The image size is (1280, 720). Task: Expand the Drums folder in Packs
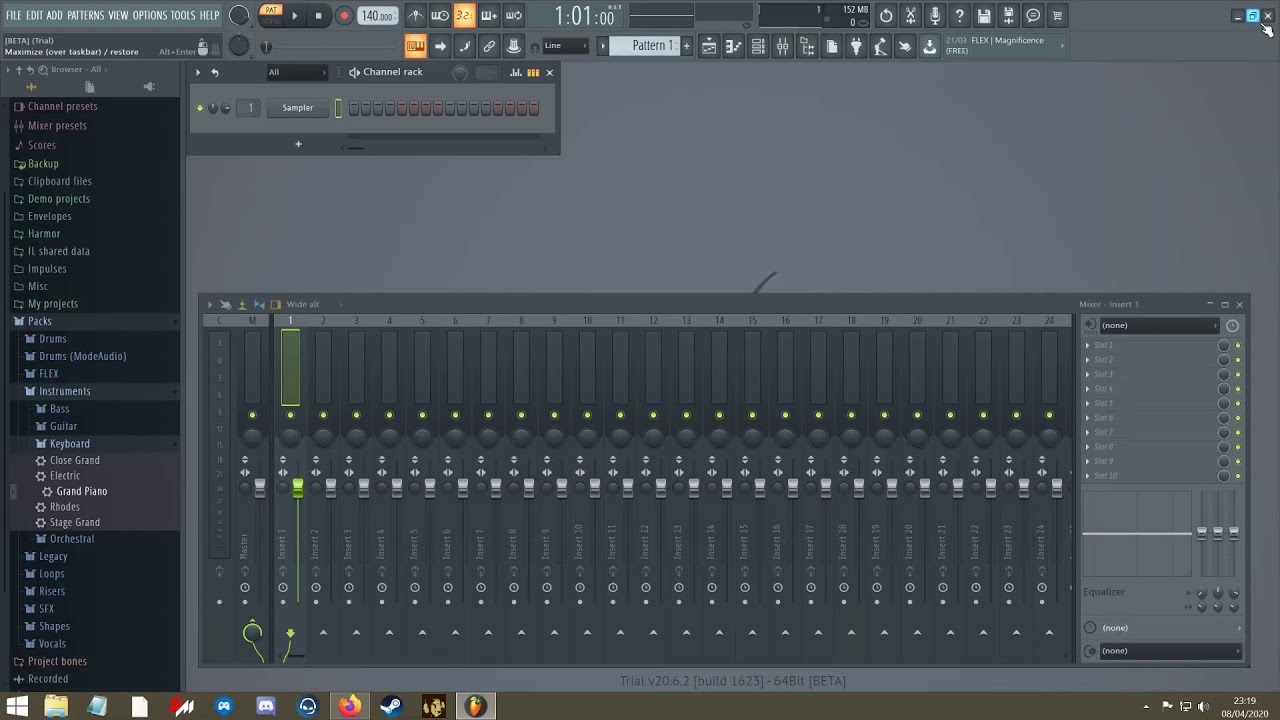click(x=52, y=338)
